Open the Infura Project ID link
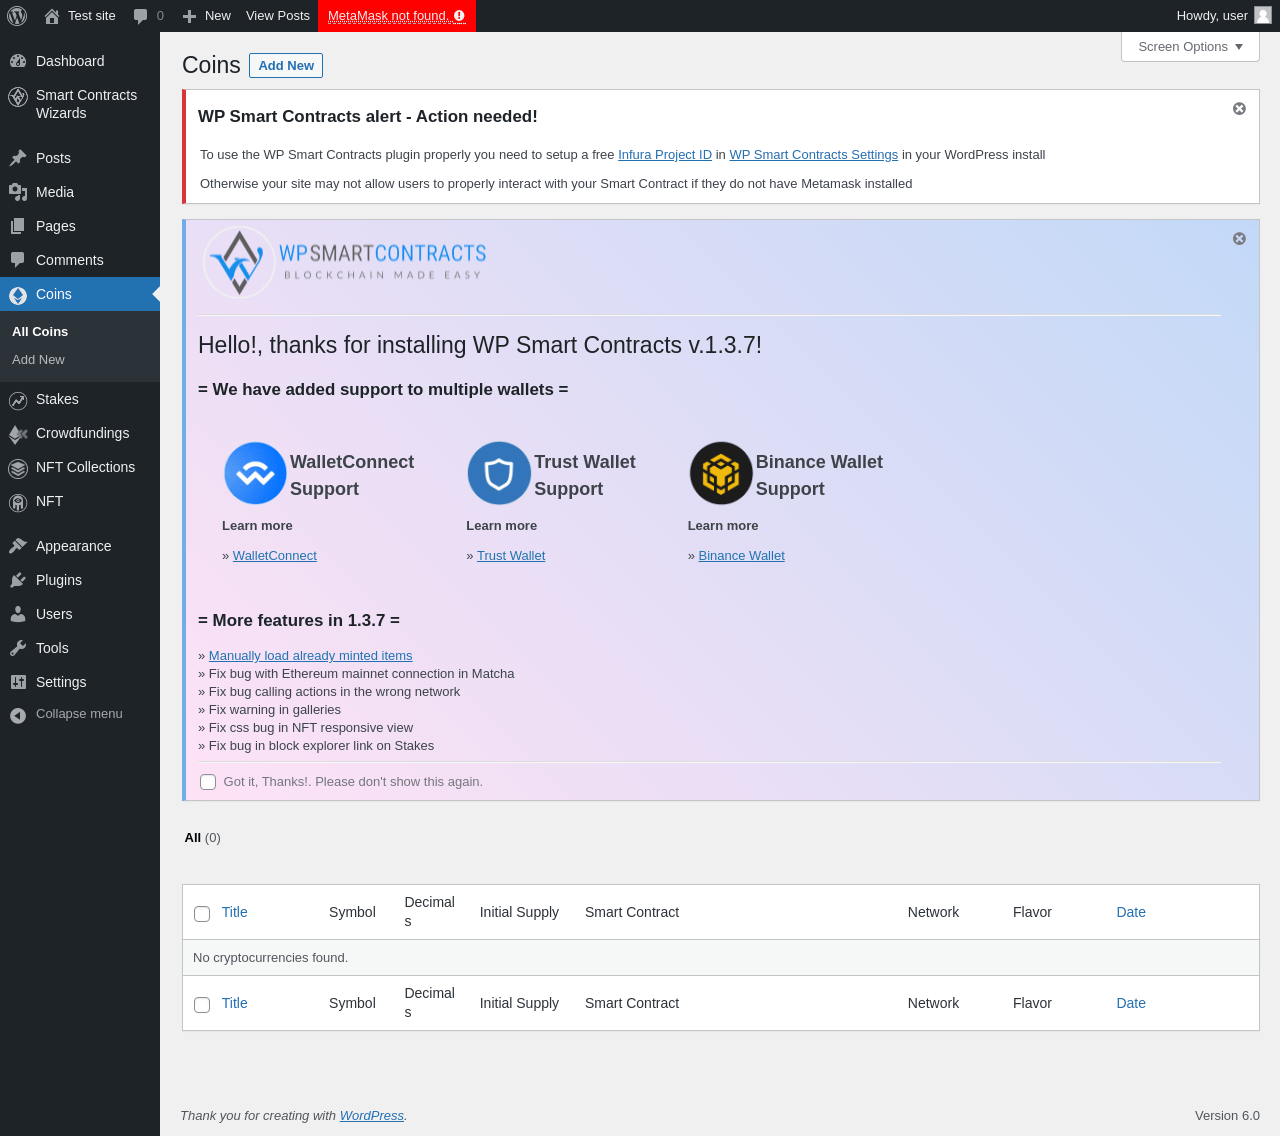This screenshot has width=1280, height=1136. point(665,155)
